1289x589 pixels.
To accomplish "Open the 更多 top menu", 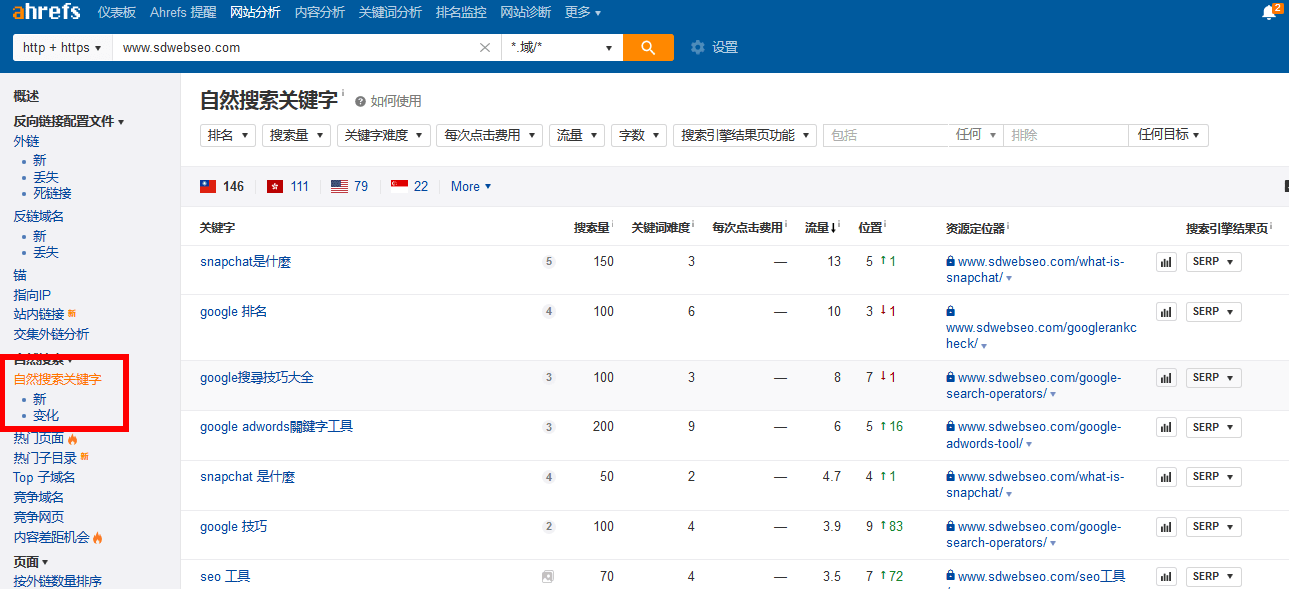I will pos(583,12).
